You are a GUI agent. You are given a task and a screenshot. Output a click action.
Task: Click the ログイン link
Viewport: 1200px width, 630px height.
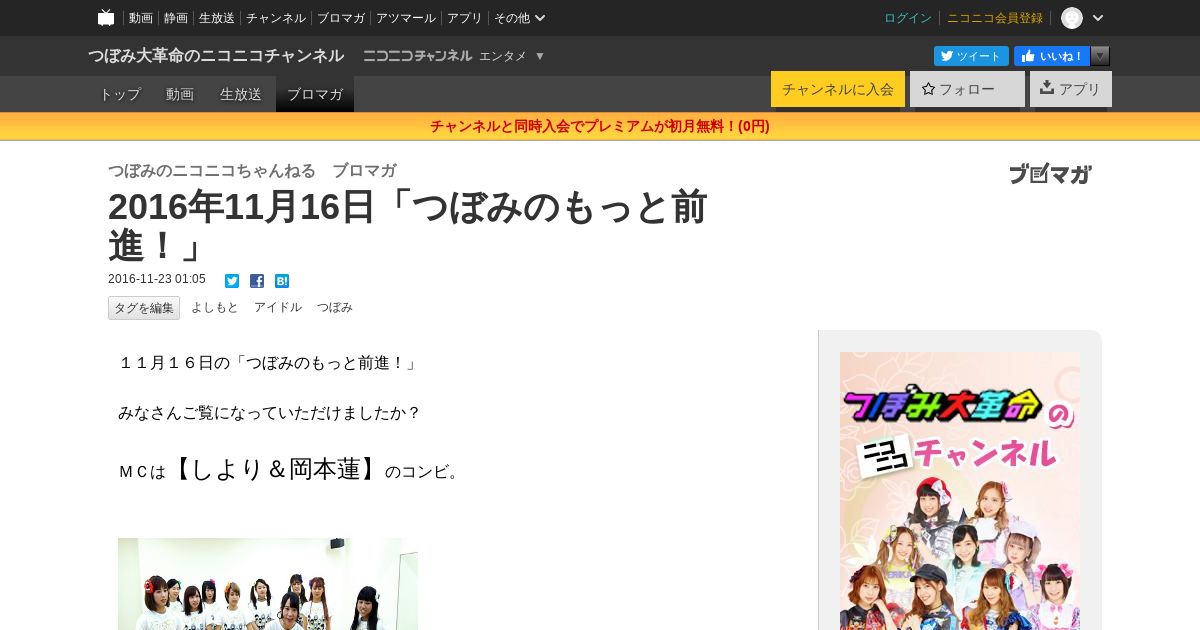(x=908, y=18)
